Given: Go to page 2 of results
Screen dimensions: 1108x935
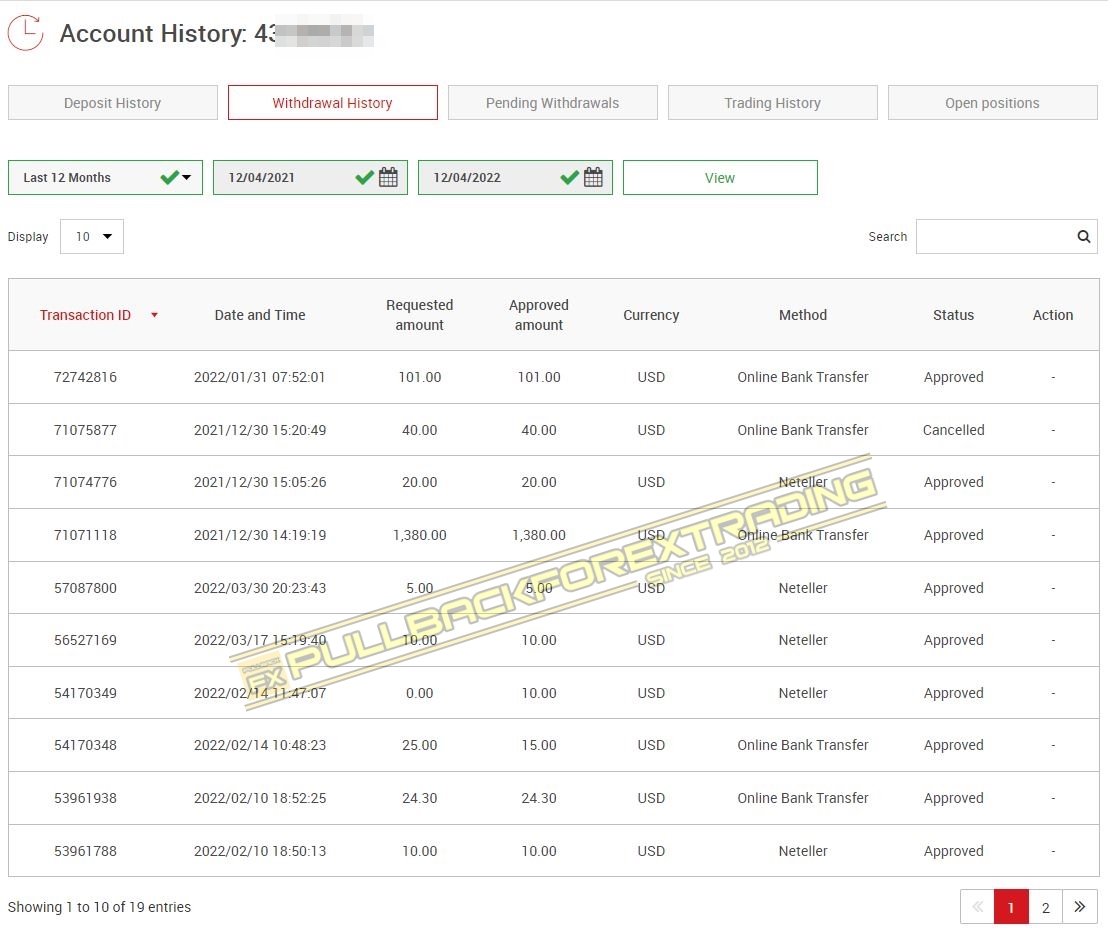Looking at the screenshot, I should tap(1045, 907).
